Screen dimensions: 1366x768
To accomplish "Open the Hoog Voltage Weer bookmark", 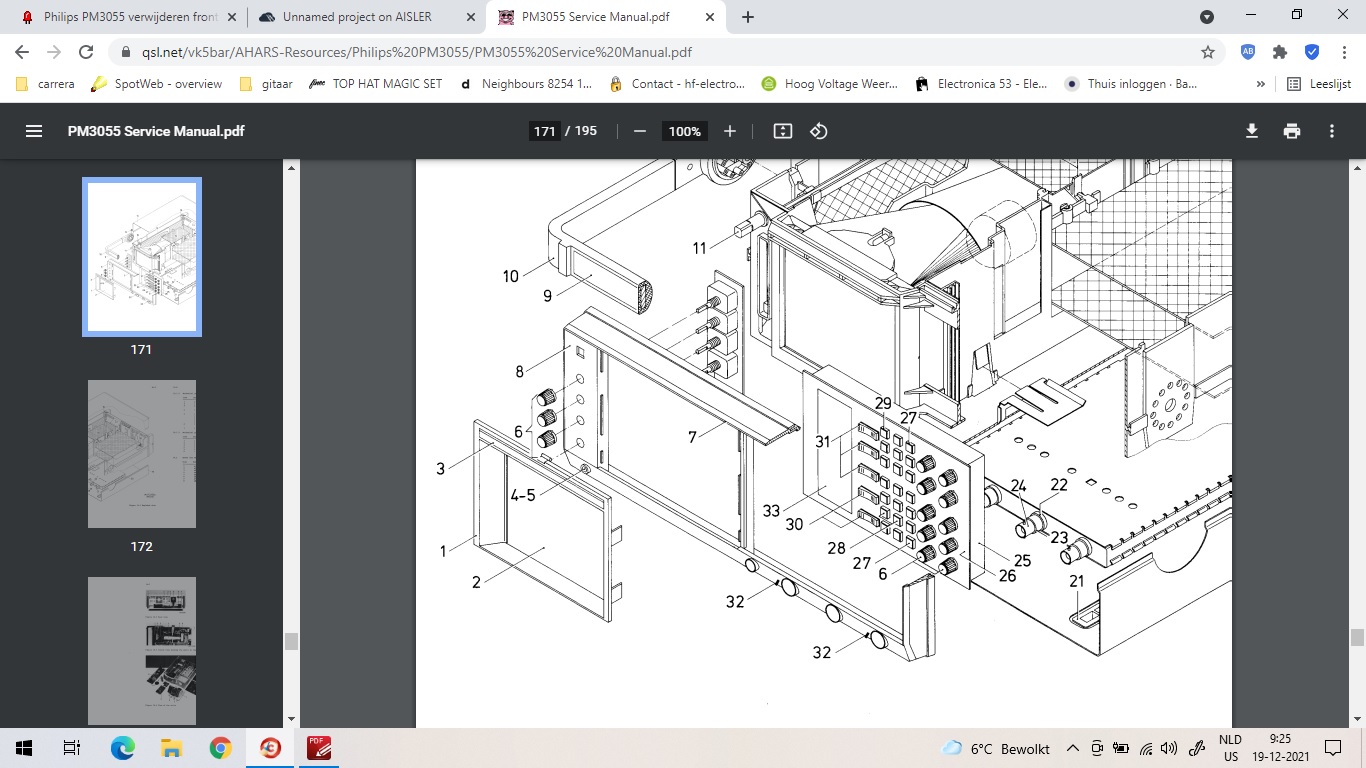I will pyautogui.click(x=830, y=84).
